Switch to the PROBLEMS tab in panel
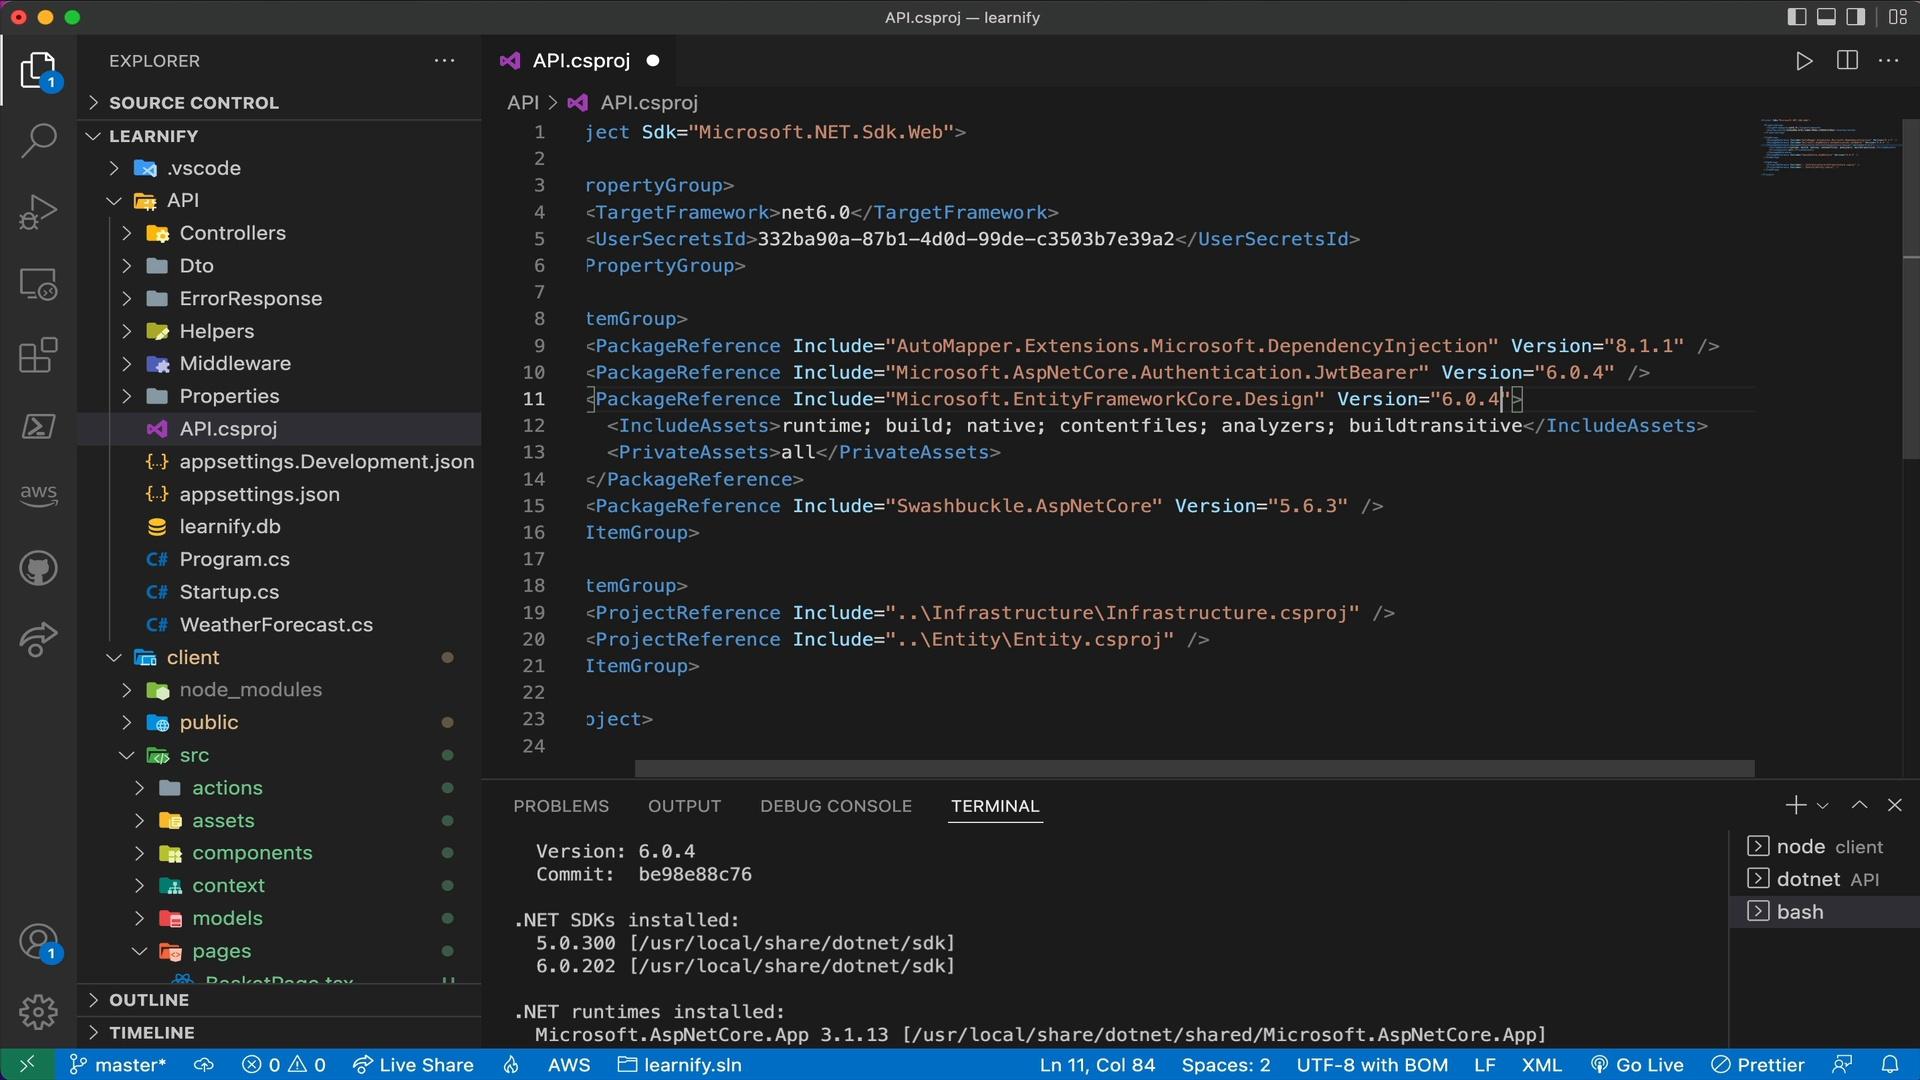 point(560,806)
